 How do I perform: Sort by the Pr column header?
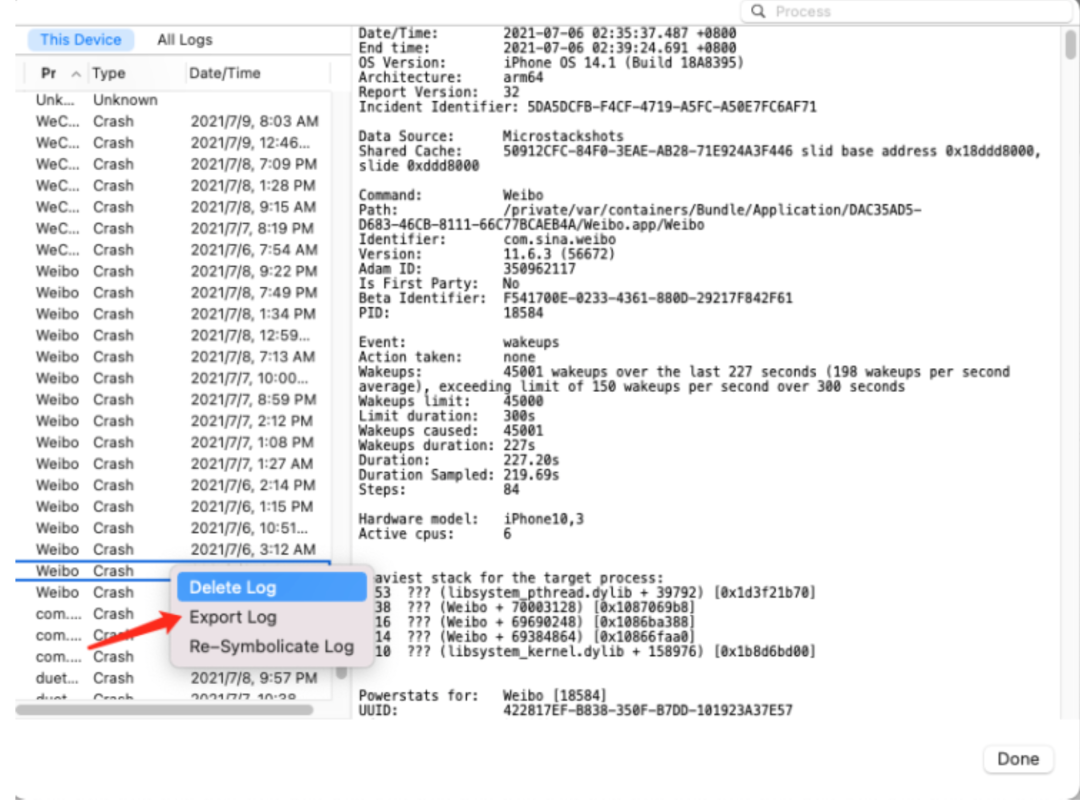pyautogui.click(x=48, y=73)
